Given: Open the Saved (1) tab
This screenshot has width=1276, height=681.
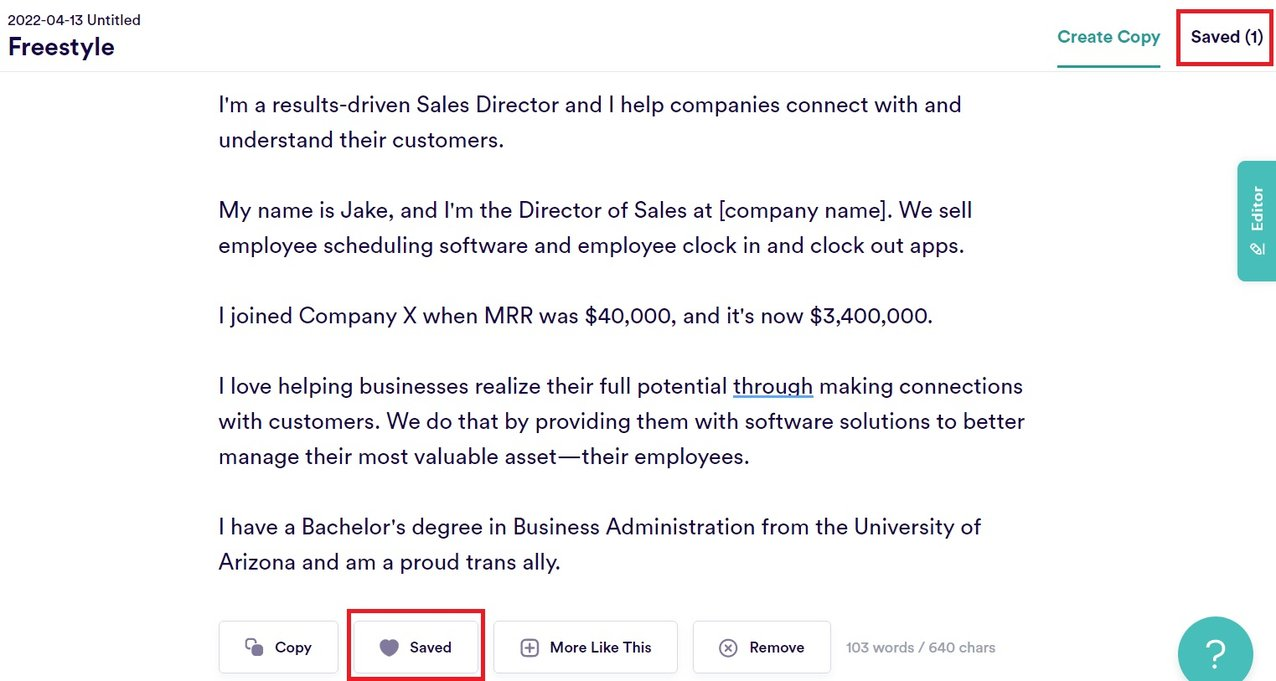Looking at the screenshot, I should click(x=1226, y=37).
